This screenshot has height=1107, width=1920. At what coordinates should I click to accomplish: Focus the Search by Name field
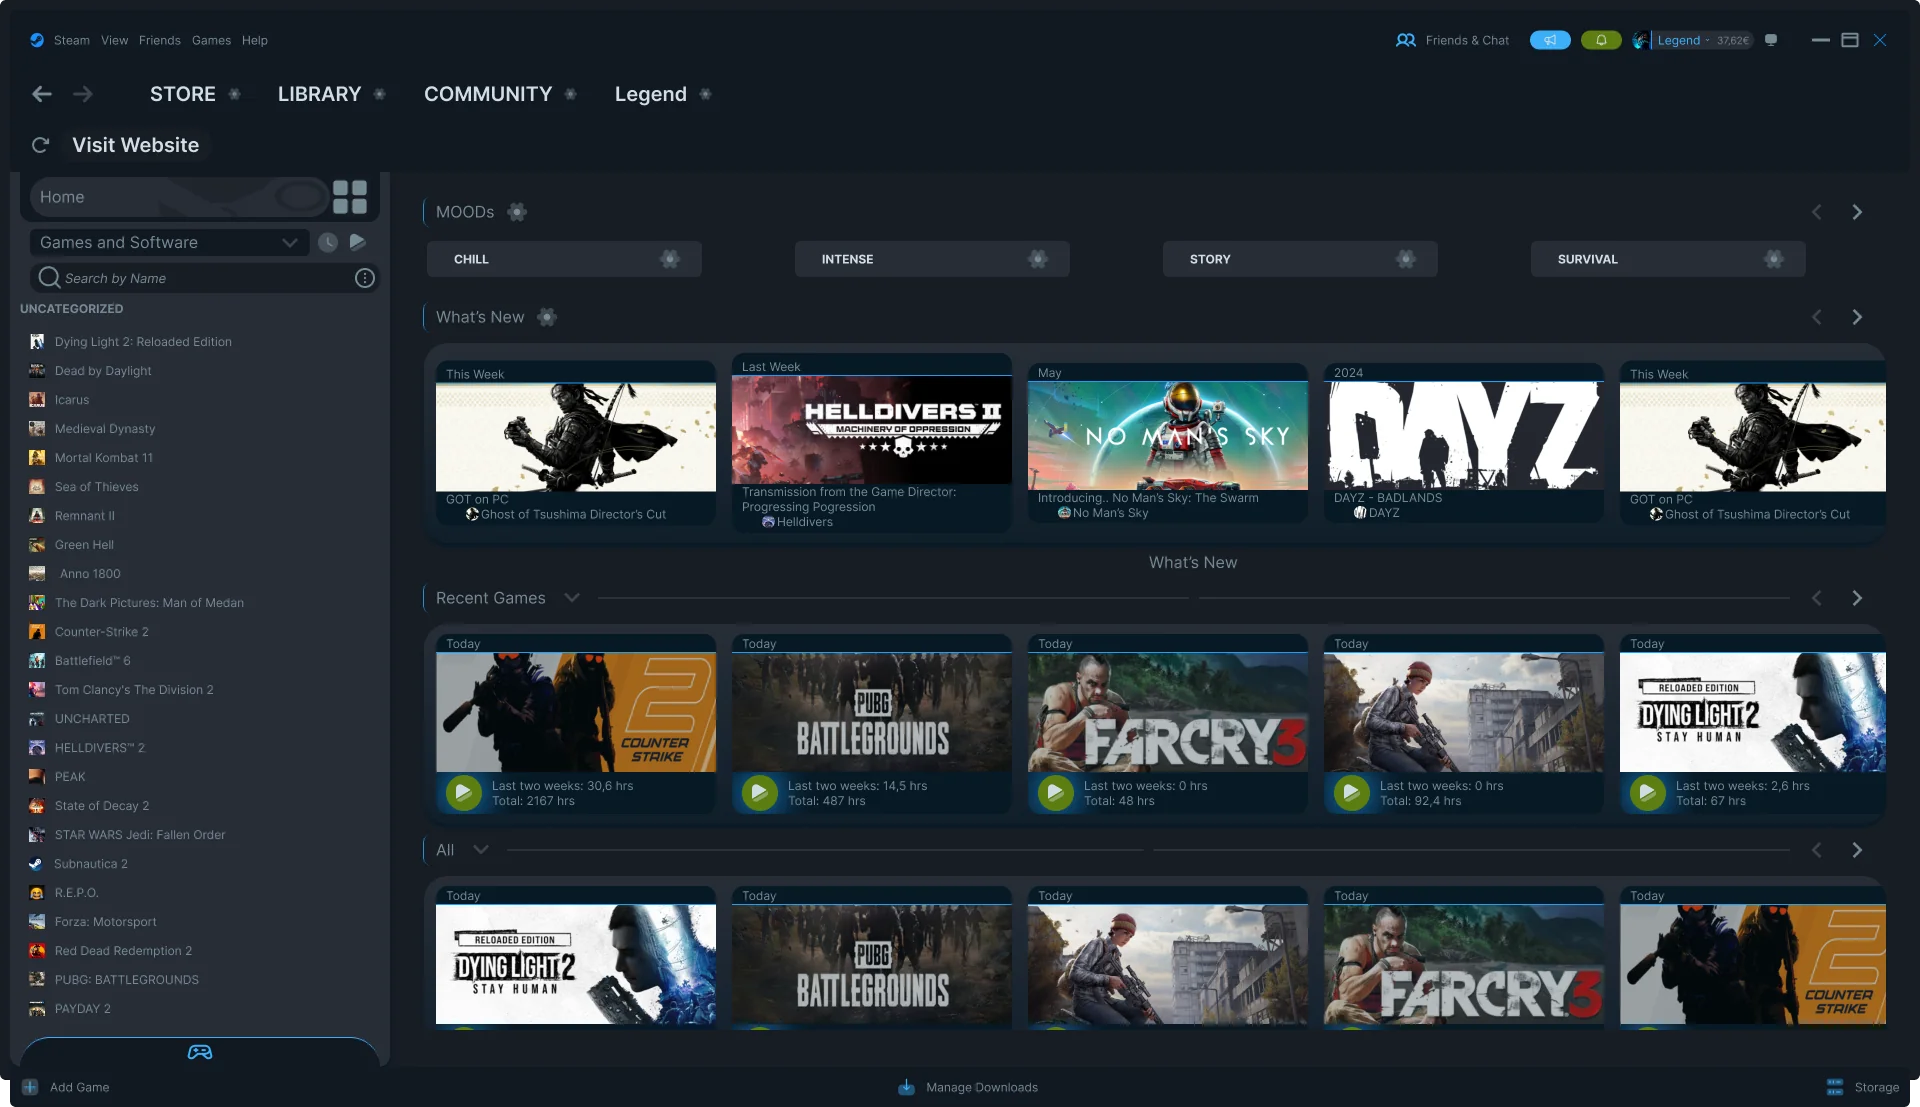(x=205, y=278)
